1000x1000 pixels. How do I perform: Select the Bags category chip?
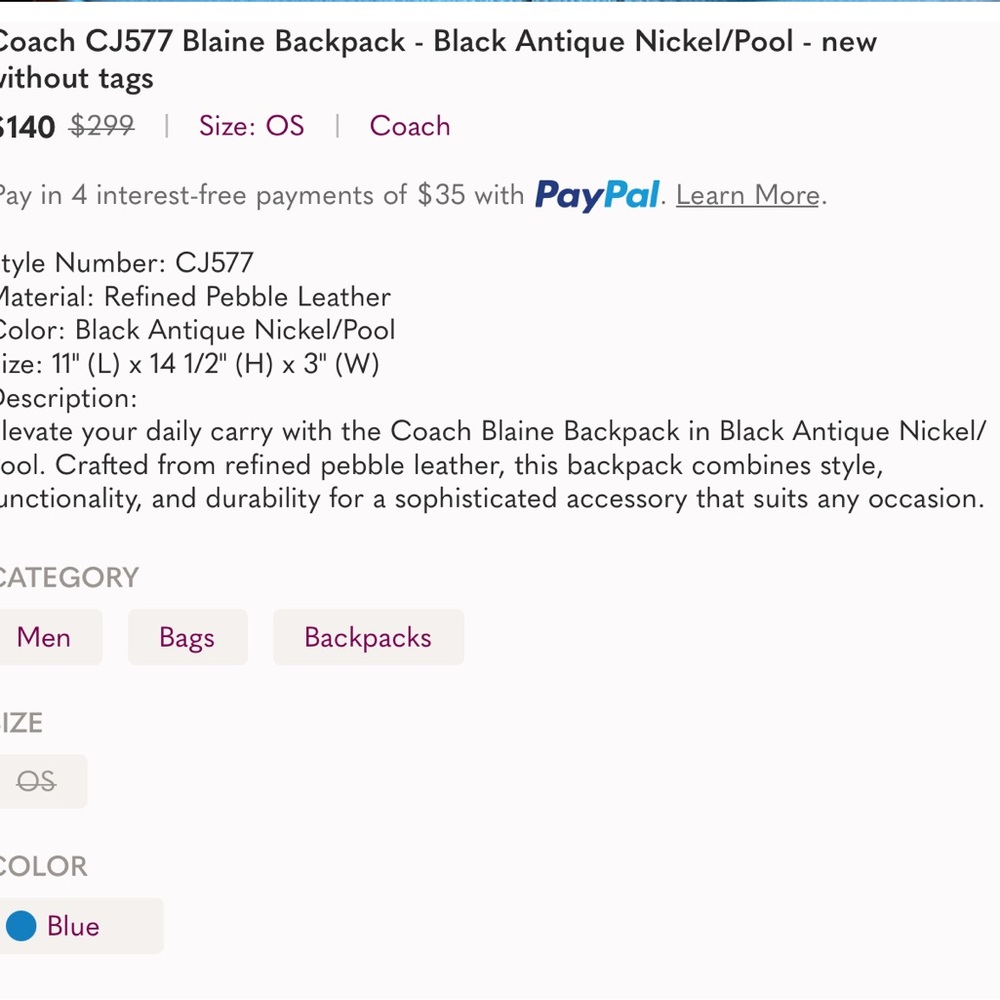(x=187, y=637)
